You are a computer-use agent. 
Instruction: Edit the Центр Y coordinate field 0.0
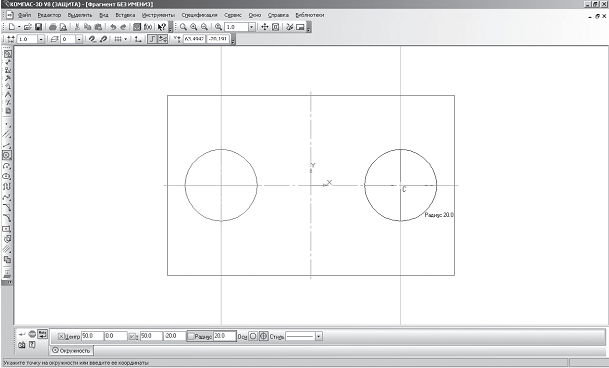116,336
